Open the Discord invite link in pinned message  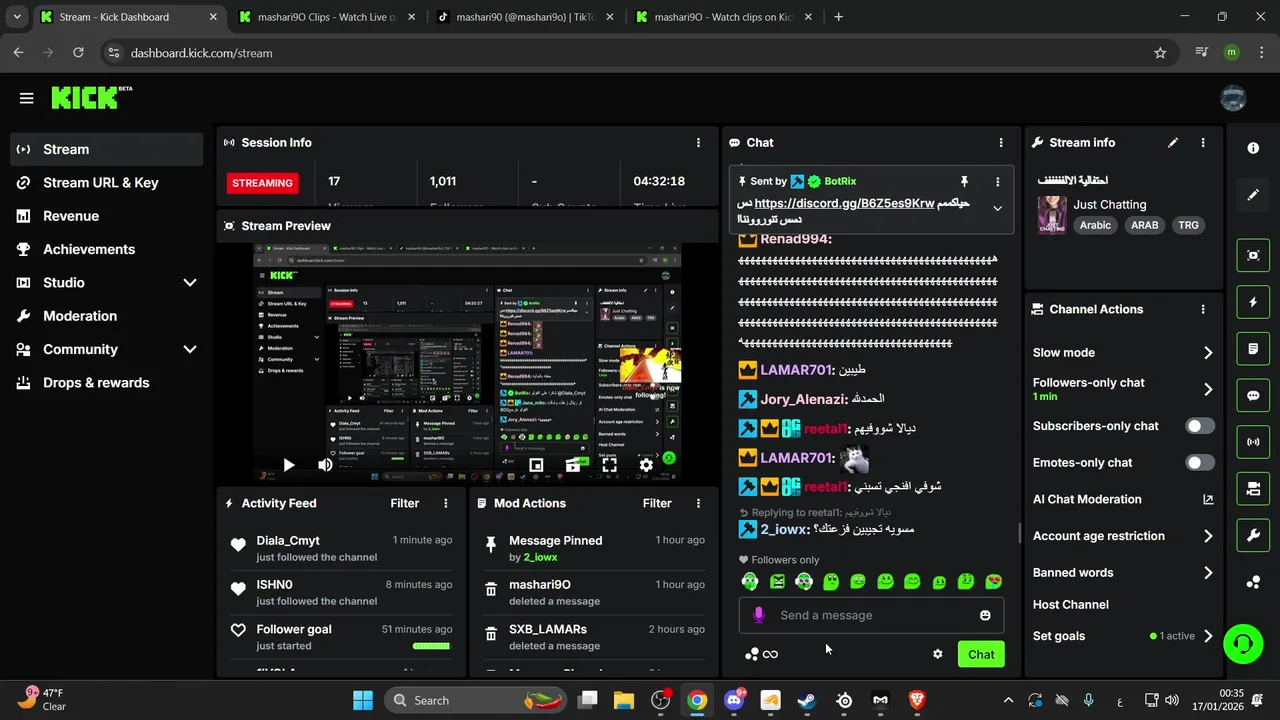(844, 204)
